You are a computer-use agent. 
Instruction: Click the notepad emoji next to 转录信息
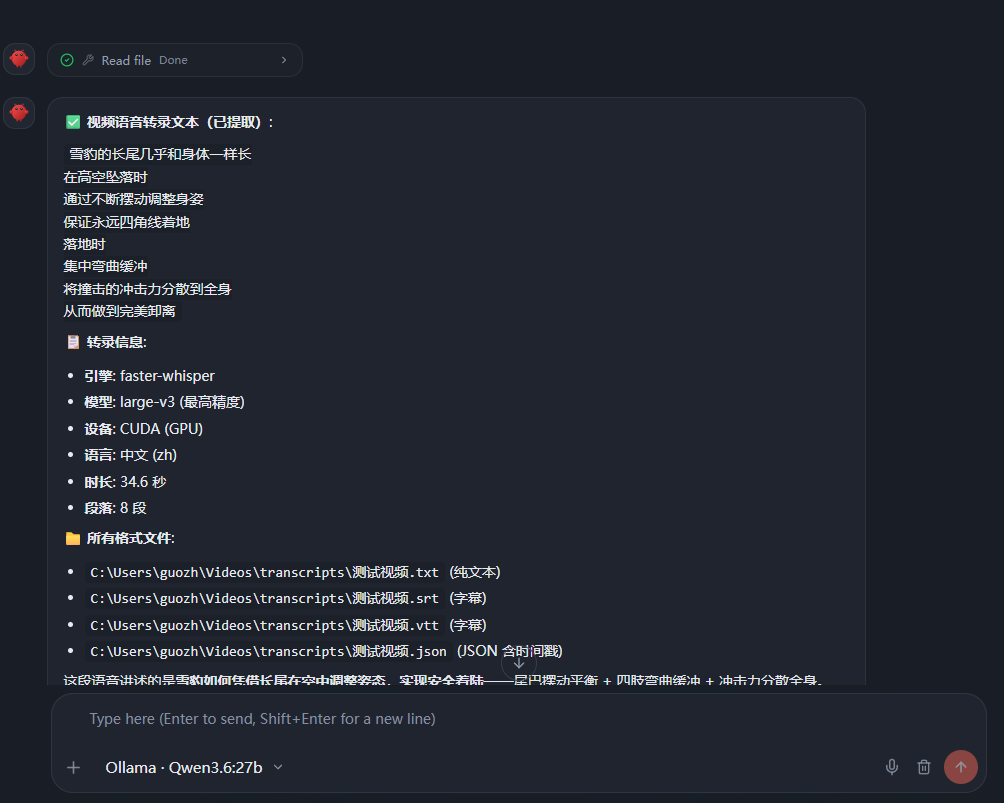tap(73, 342)
